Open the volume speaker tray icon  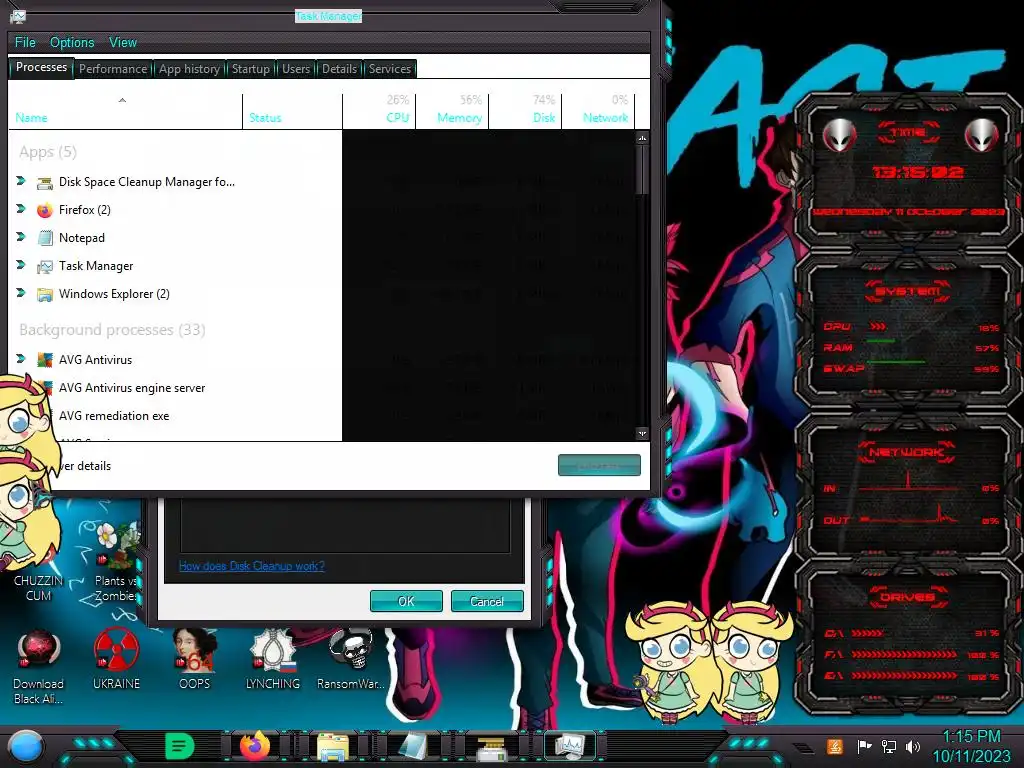coord(913,746)
